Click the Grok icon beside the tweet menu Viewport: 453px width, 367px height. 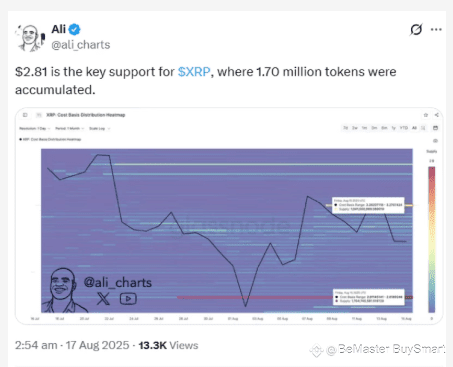click(416, 30)
